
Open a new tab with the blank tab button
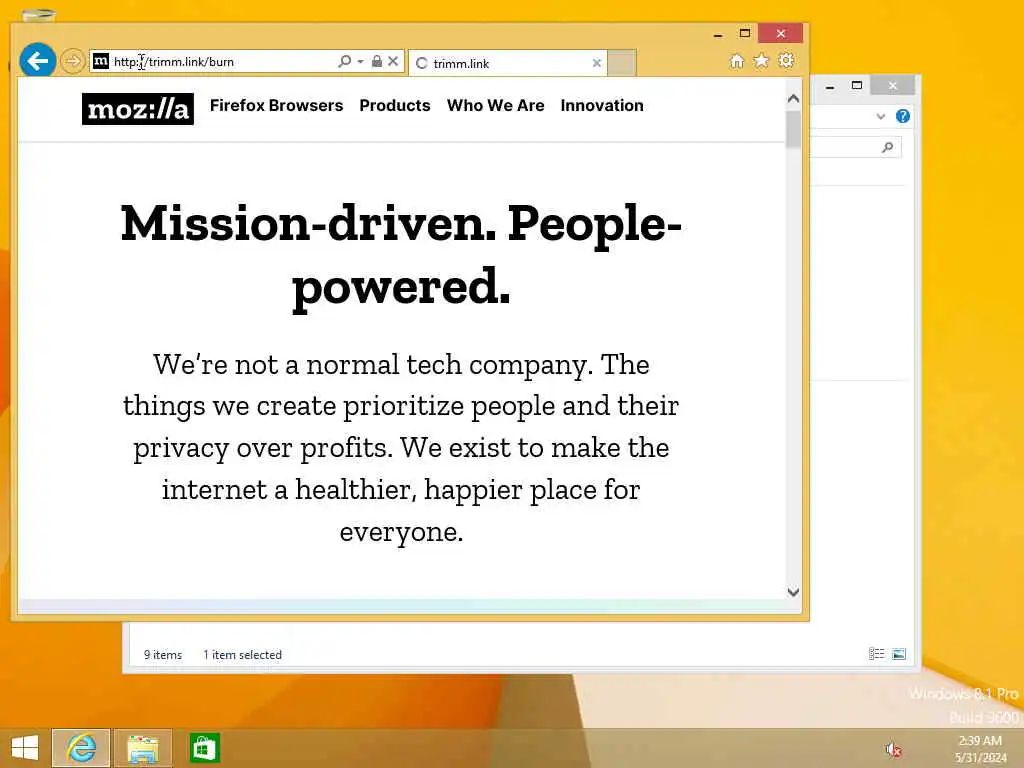click(622, 63)
